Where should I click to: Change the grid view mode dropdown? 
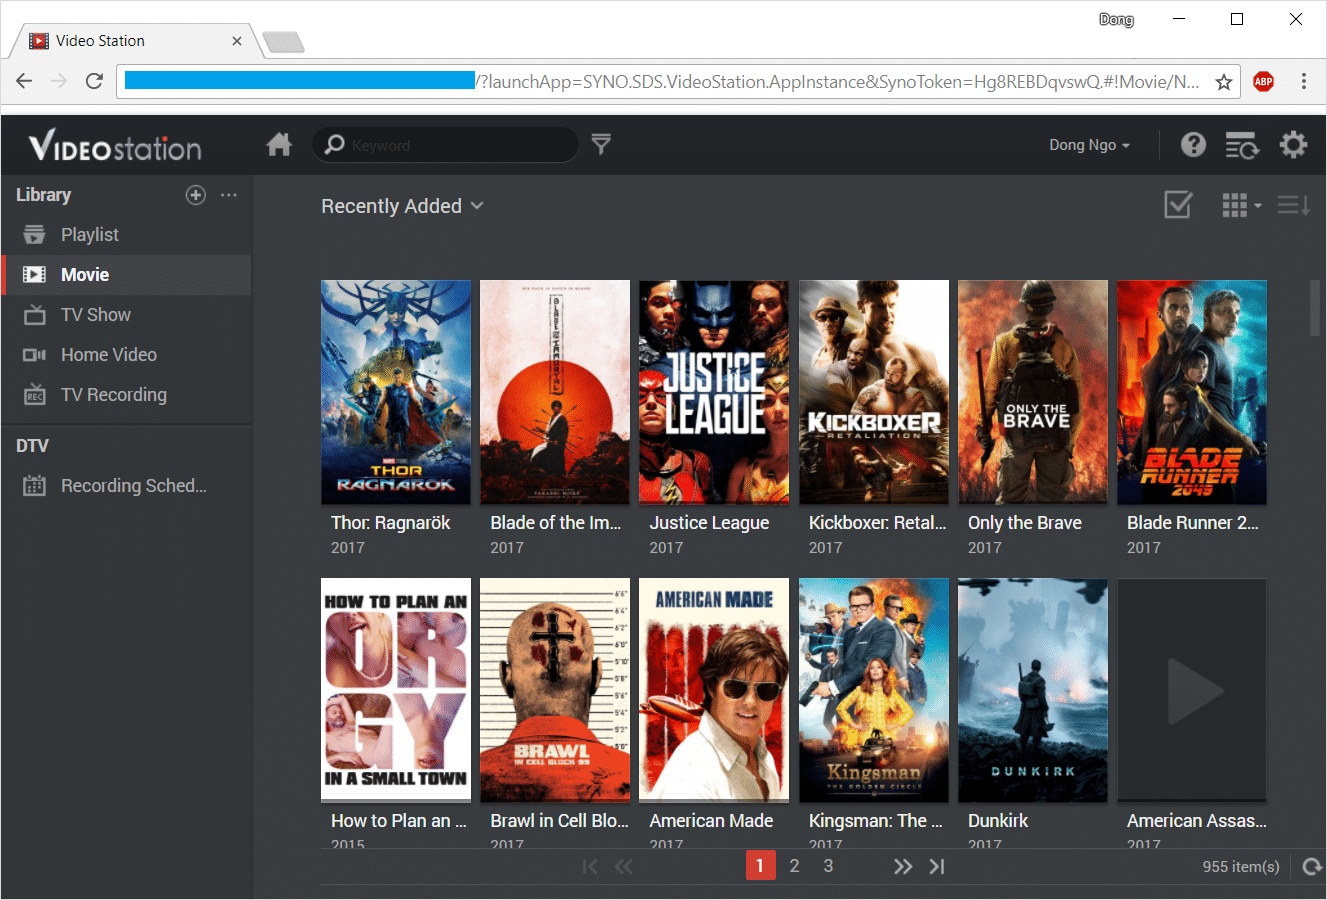(1241, 205)
